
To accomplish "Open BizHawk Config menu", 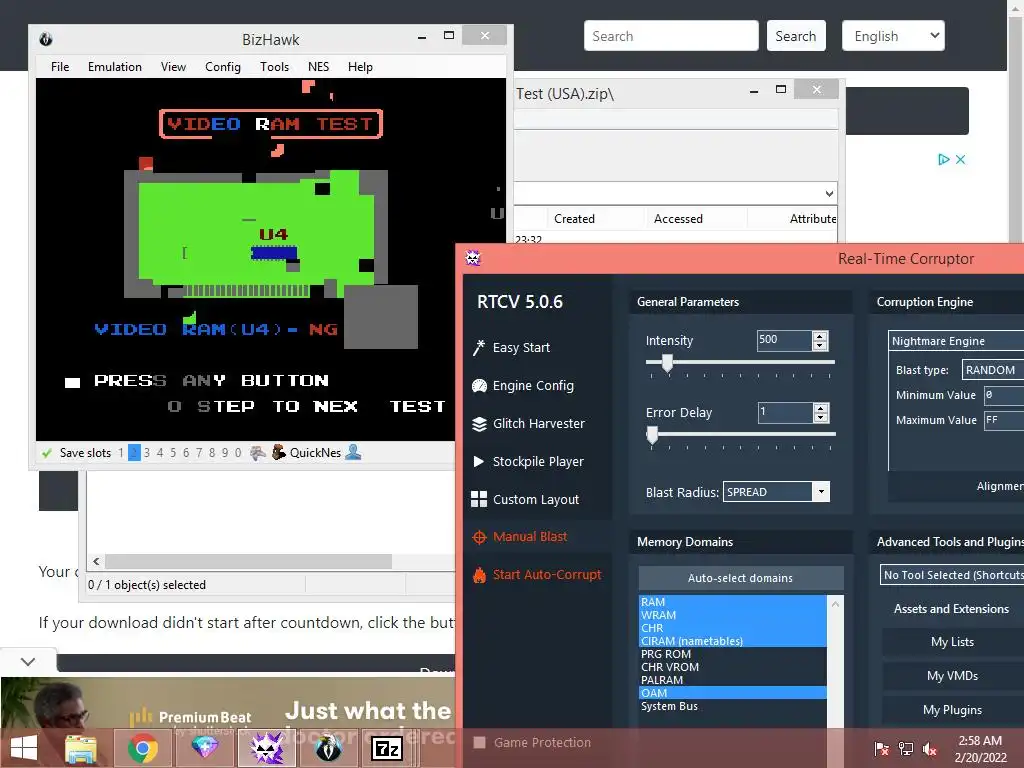I will click(x=223, y=67).
